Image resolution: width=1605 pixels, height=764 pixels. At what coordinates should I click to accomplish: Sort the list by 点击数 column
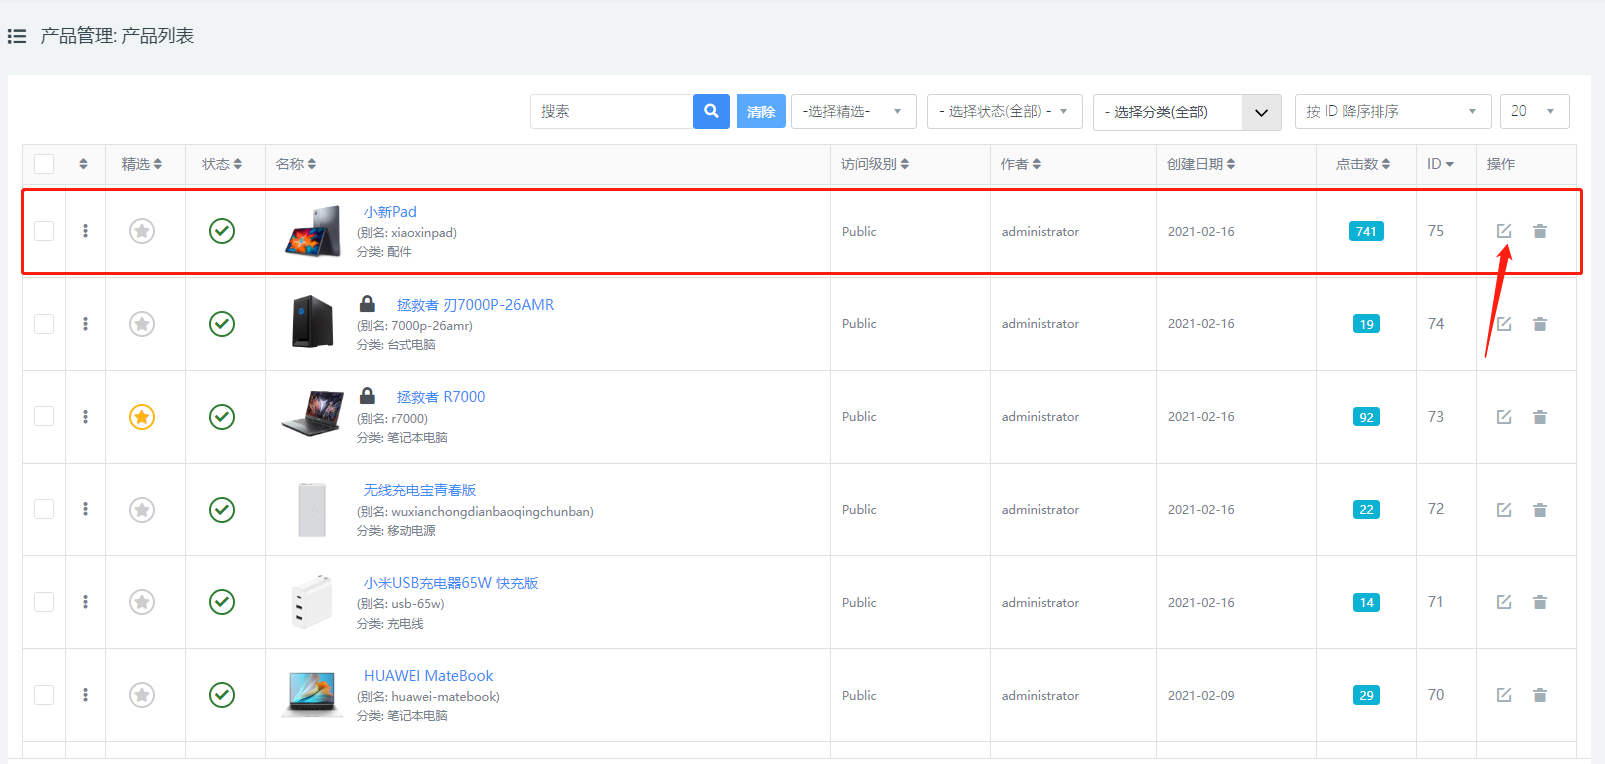point(1363,164)
